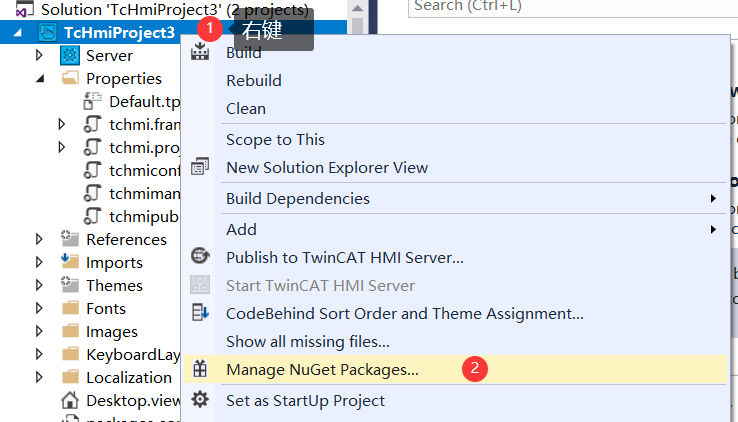Expand the Fonts folder
The image size is (738, 422).
point(39,308)
